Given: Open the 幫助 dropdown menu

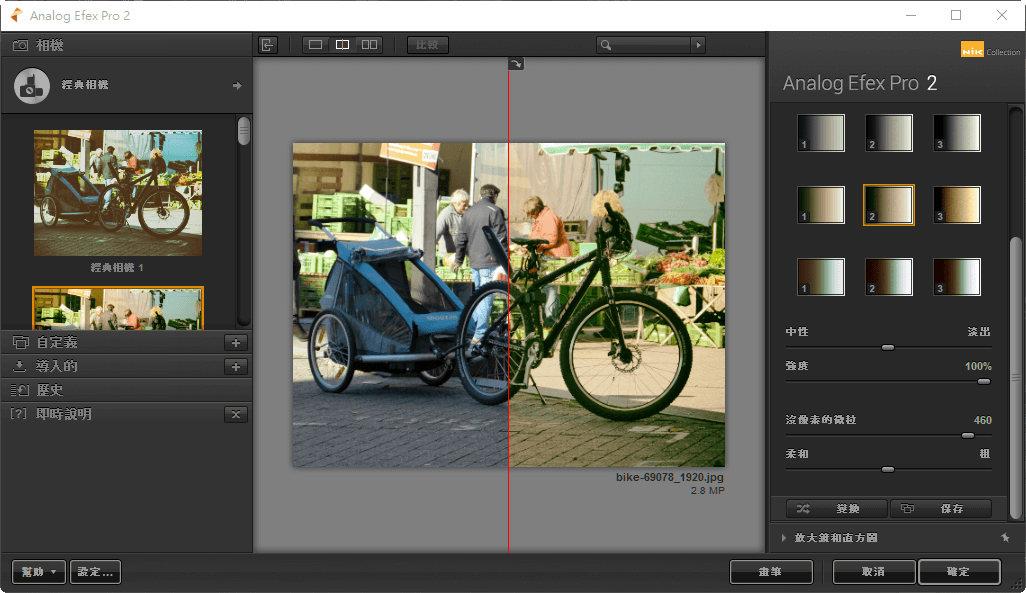Looking at the screenshot, I should click(39, 572).
